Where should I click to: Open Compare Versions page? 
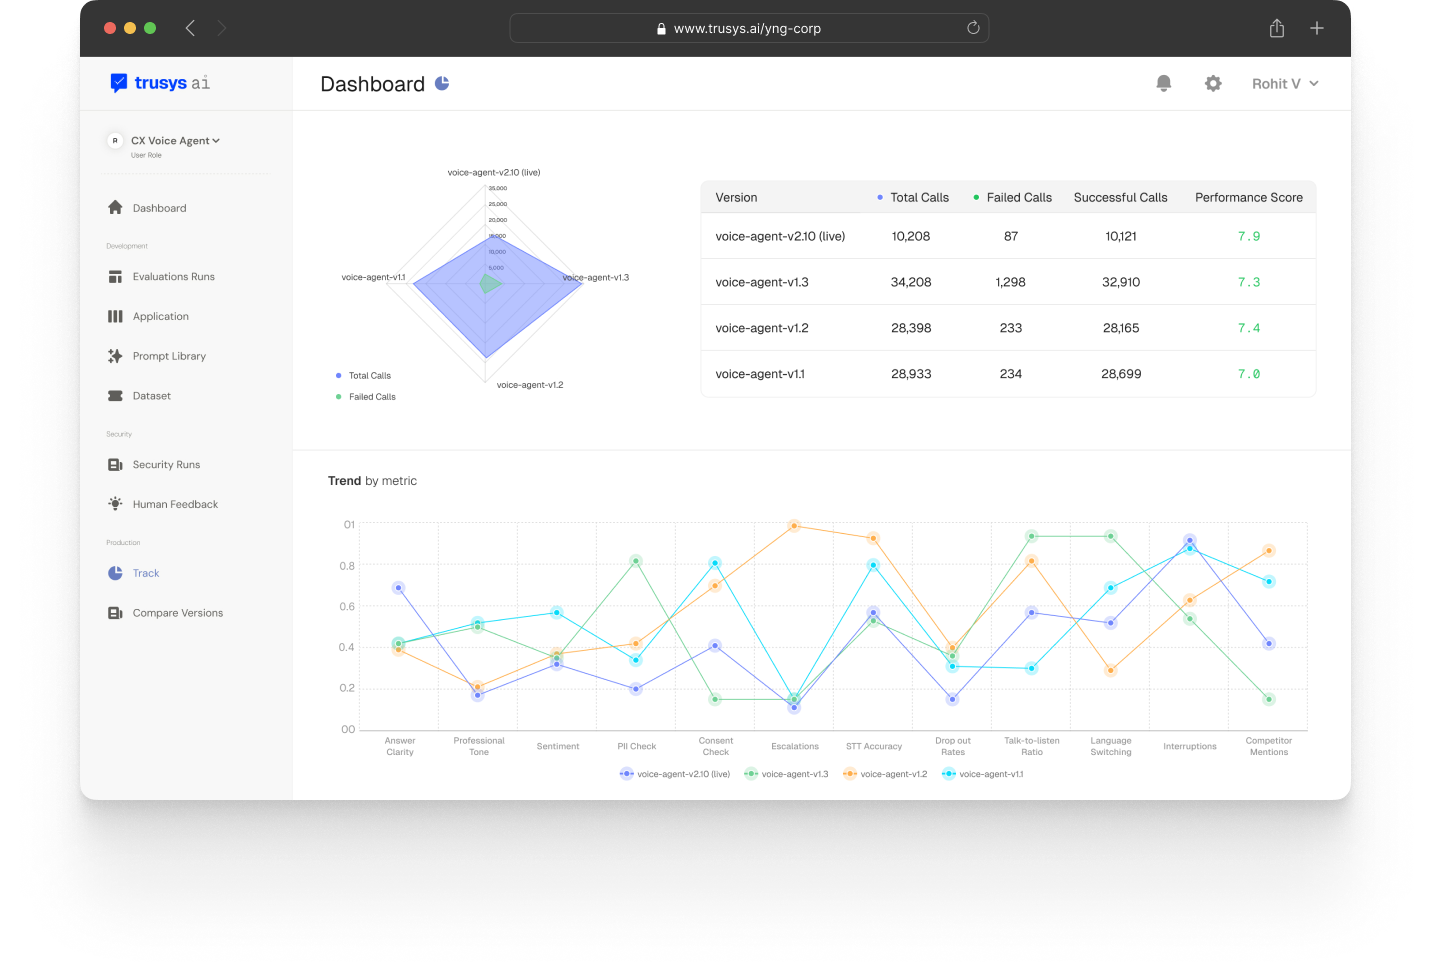166,613
